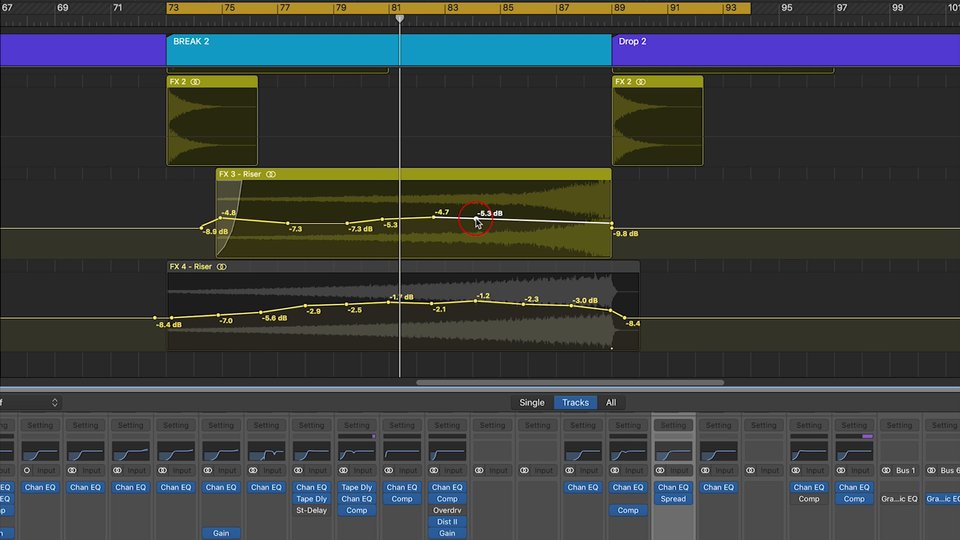
Task: Click the yellow cycle range in the ruler
Action: (x=459, y=8)
